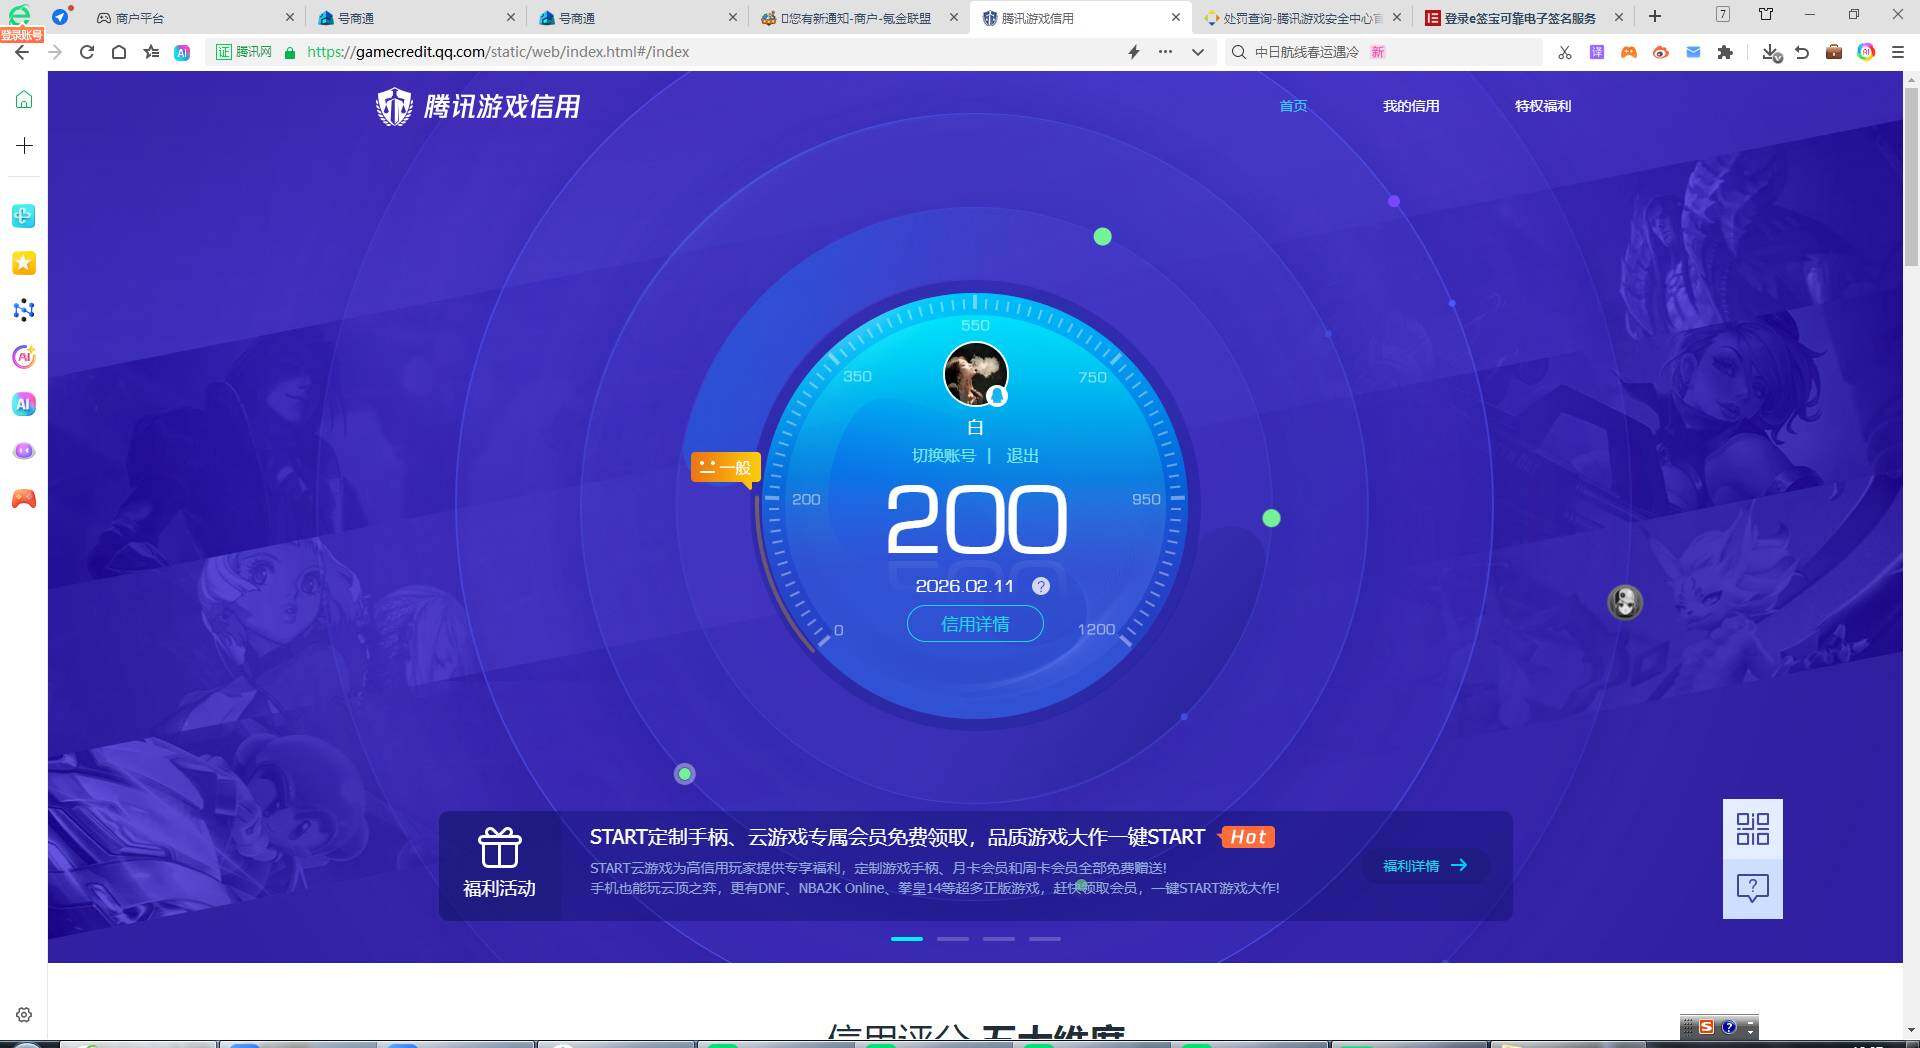This screenshot has height=1048, width=1920.
Task: Open the address bar dropdown arrow
Action: coord(1197,52)
